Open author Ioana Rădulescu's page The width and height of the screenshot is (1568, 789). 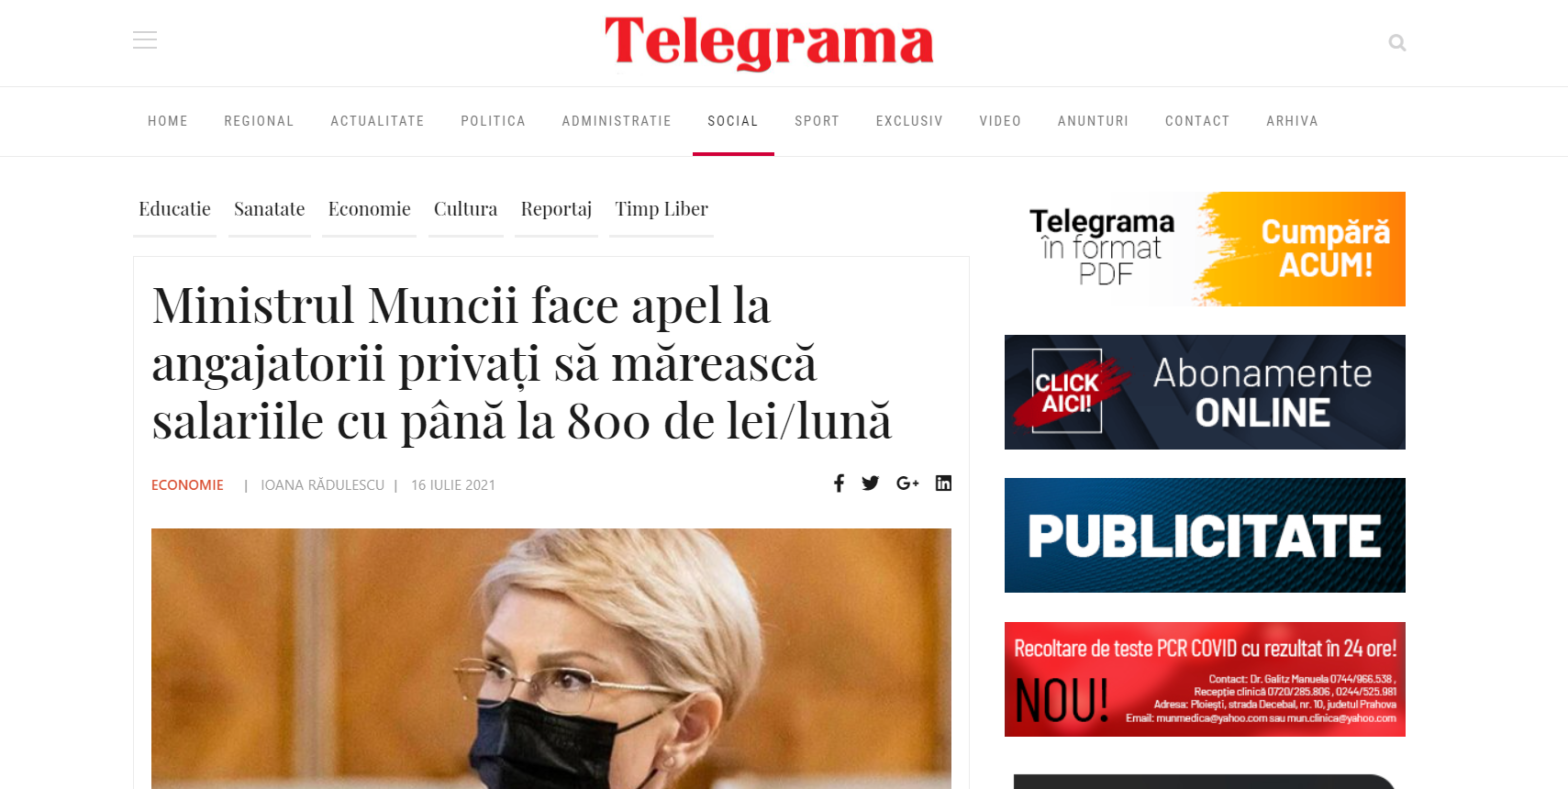(x=322, y=485)
